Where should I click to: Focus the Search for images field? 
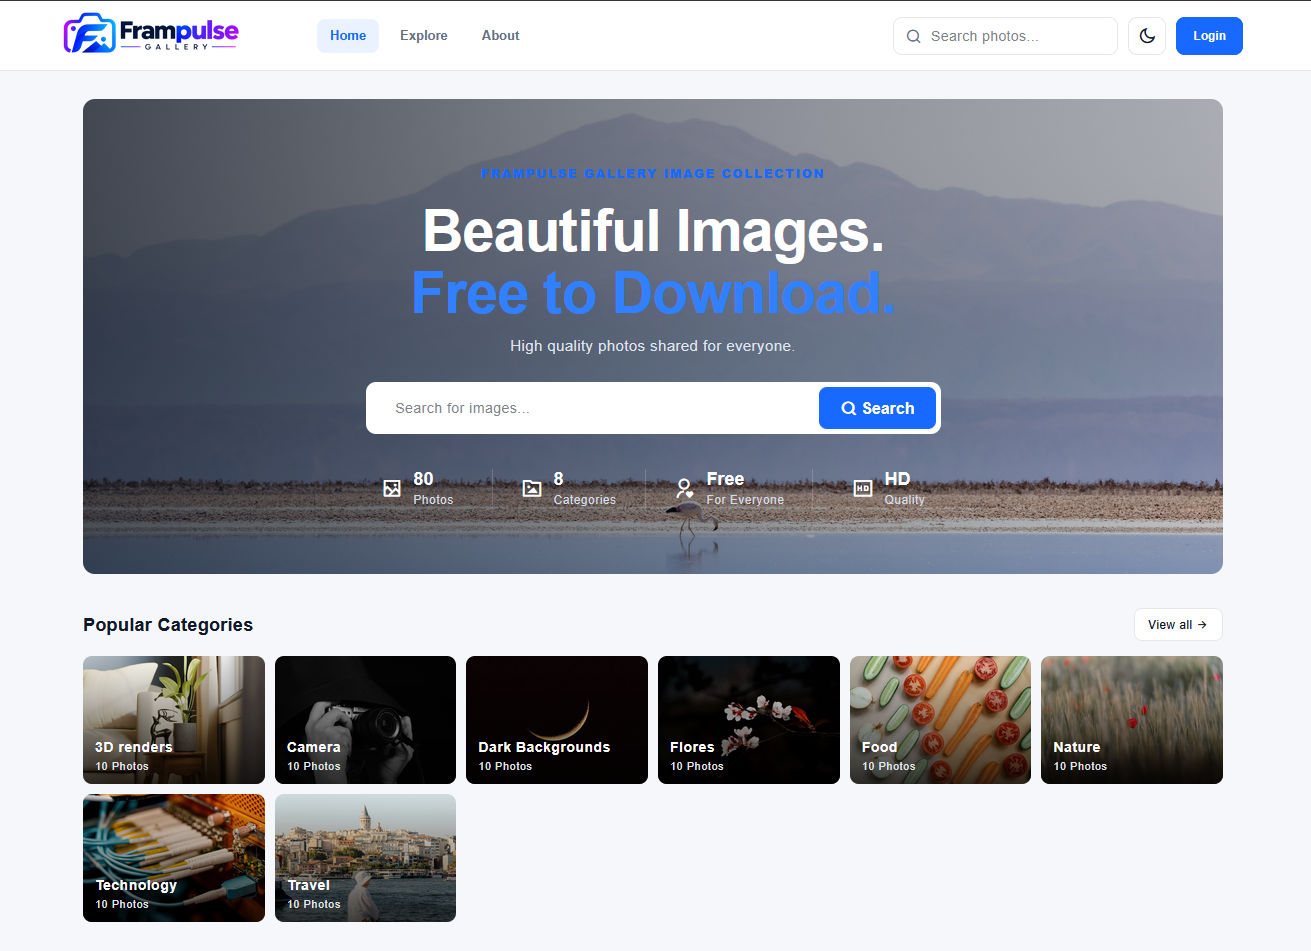coord(592,408)
